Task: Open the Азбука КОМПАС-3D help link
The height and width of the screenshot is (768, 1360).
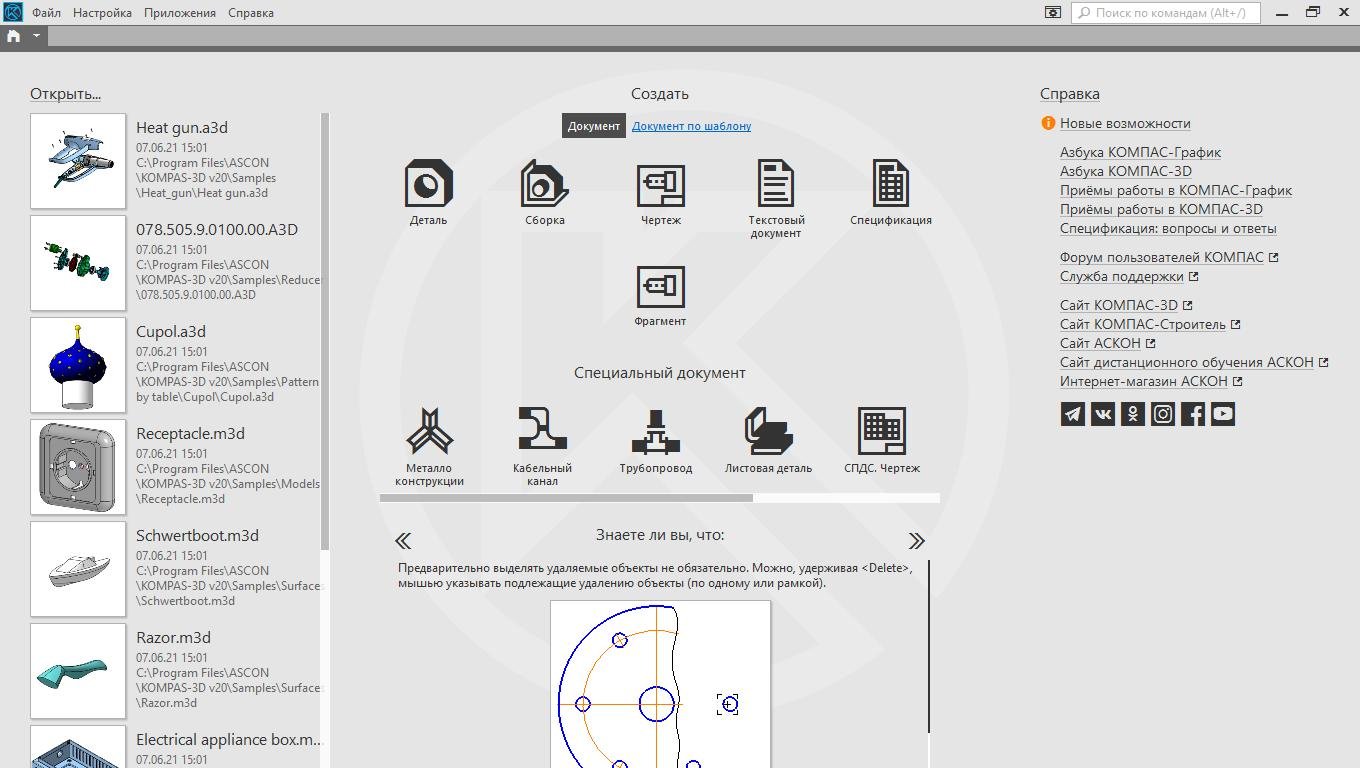Action: click(1125, 171)
